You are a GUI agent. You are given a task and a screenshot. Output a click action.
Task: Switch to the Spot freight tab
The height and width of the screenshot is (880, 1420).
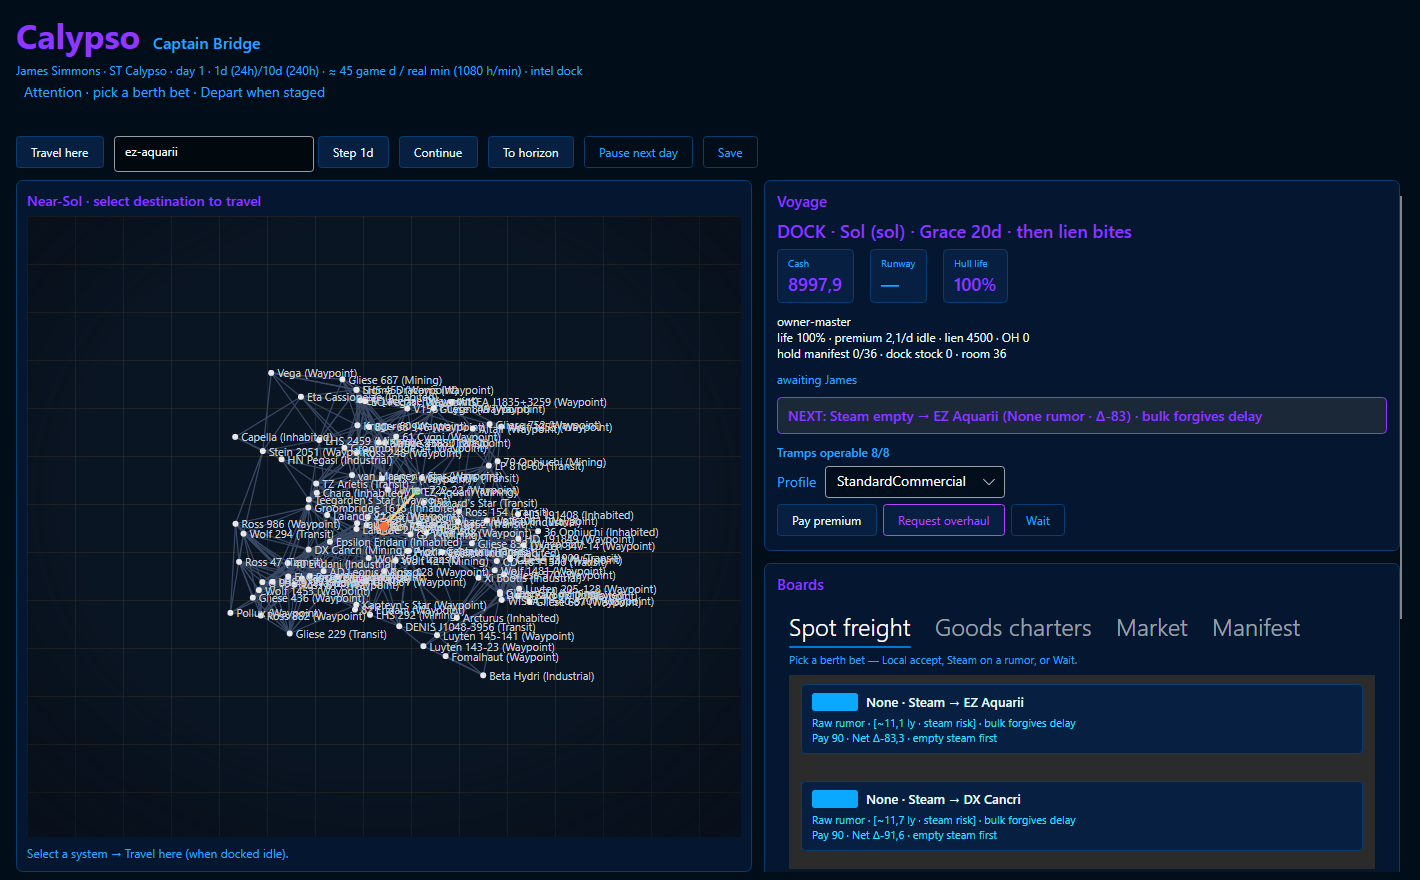click(850, 628)
